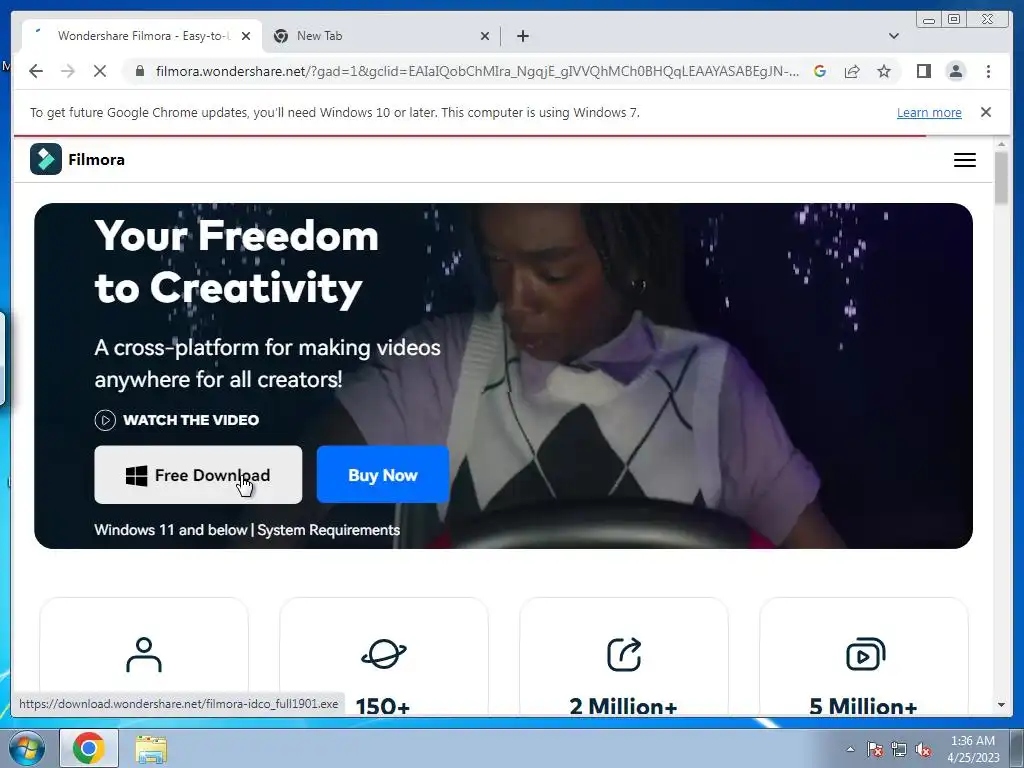Screen dimensions: 1024x768
Task: Open a new tab with the plus button
Action: point(522,36)
